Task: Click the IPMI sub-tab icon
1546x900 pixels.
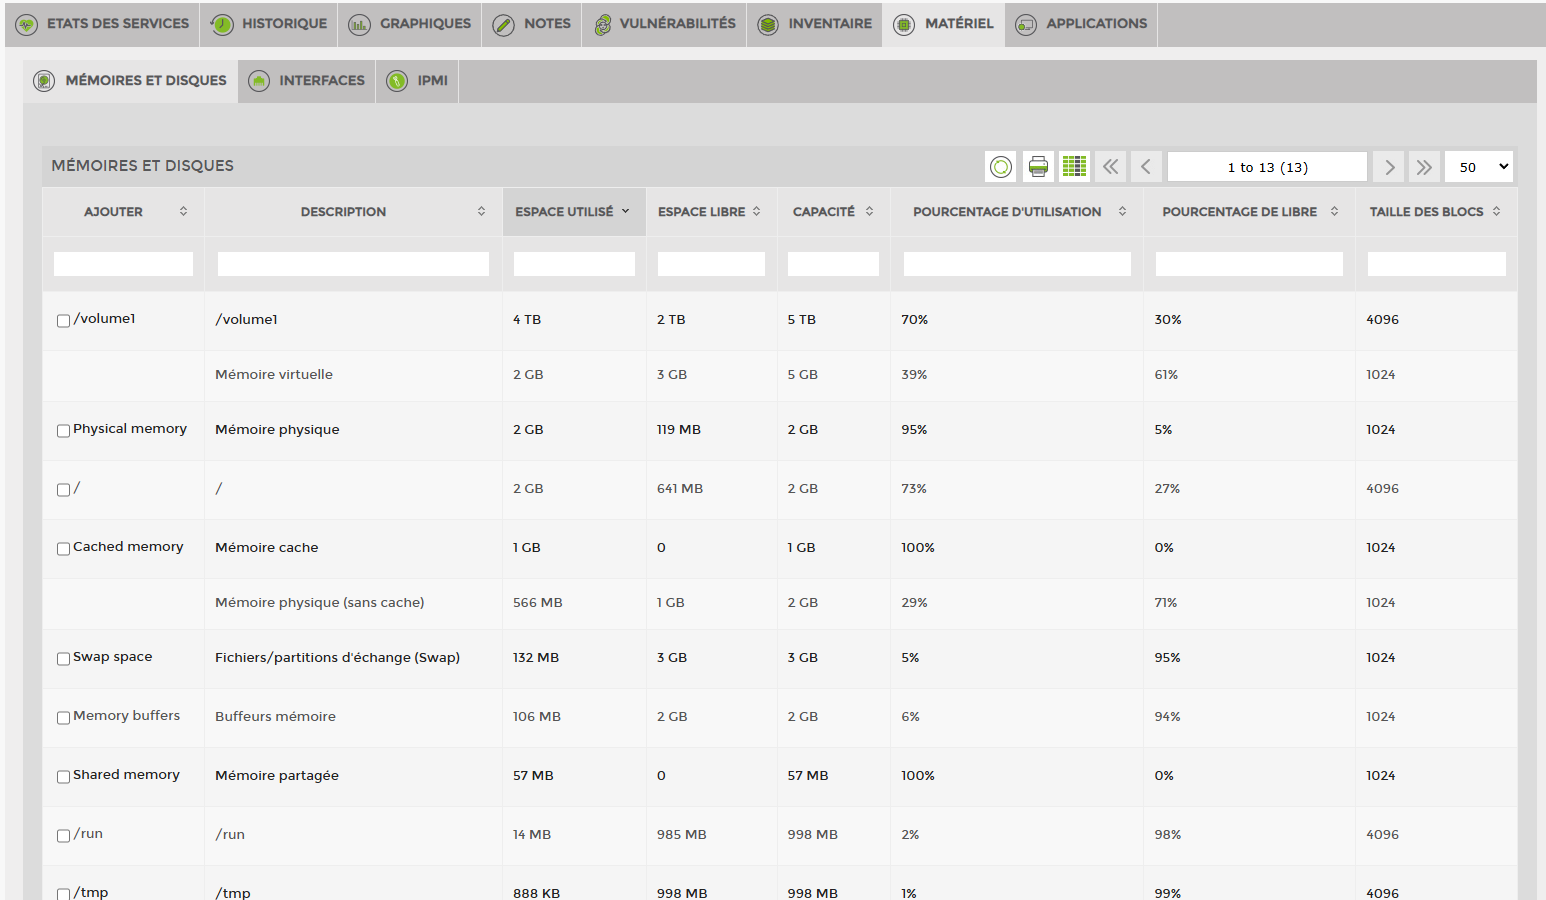Action: pyautogui.click(x=397, y=81)
